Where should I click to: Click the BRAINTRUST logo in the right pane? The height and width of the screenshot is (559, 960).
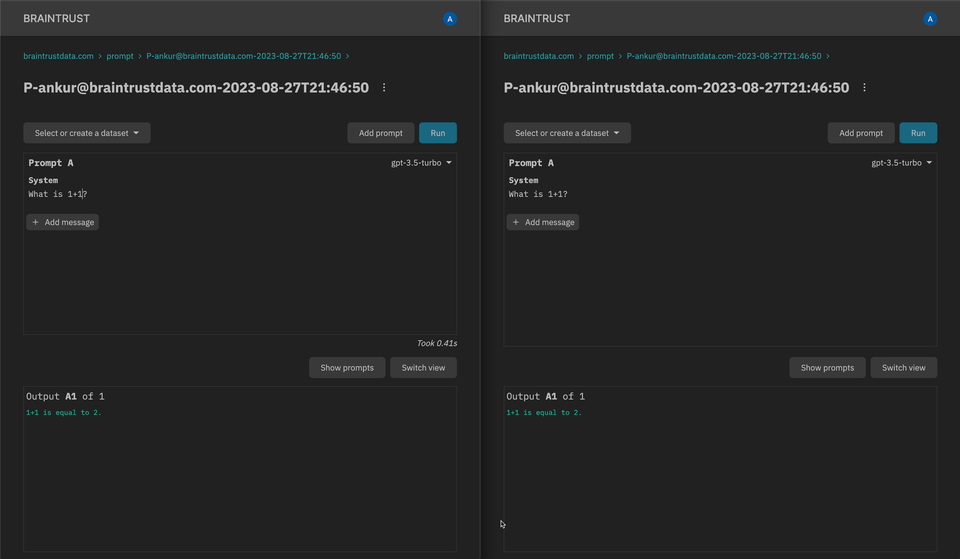(537, 19)
